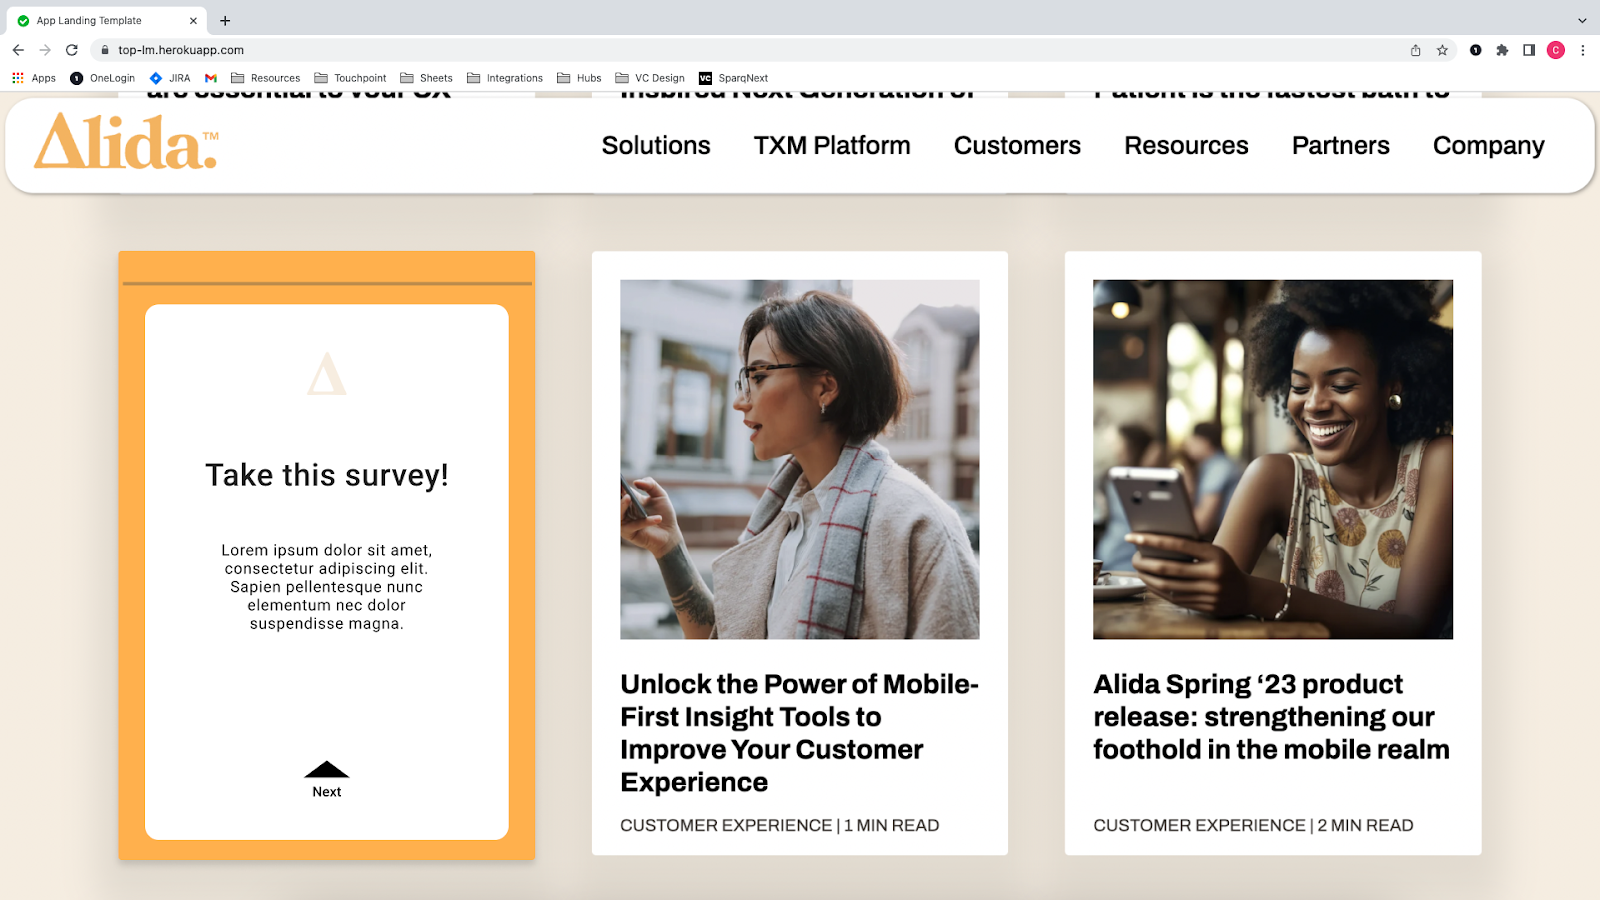
Task: Click the user profile avatar
Action: click(x=1556, y=50)
